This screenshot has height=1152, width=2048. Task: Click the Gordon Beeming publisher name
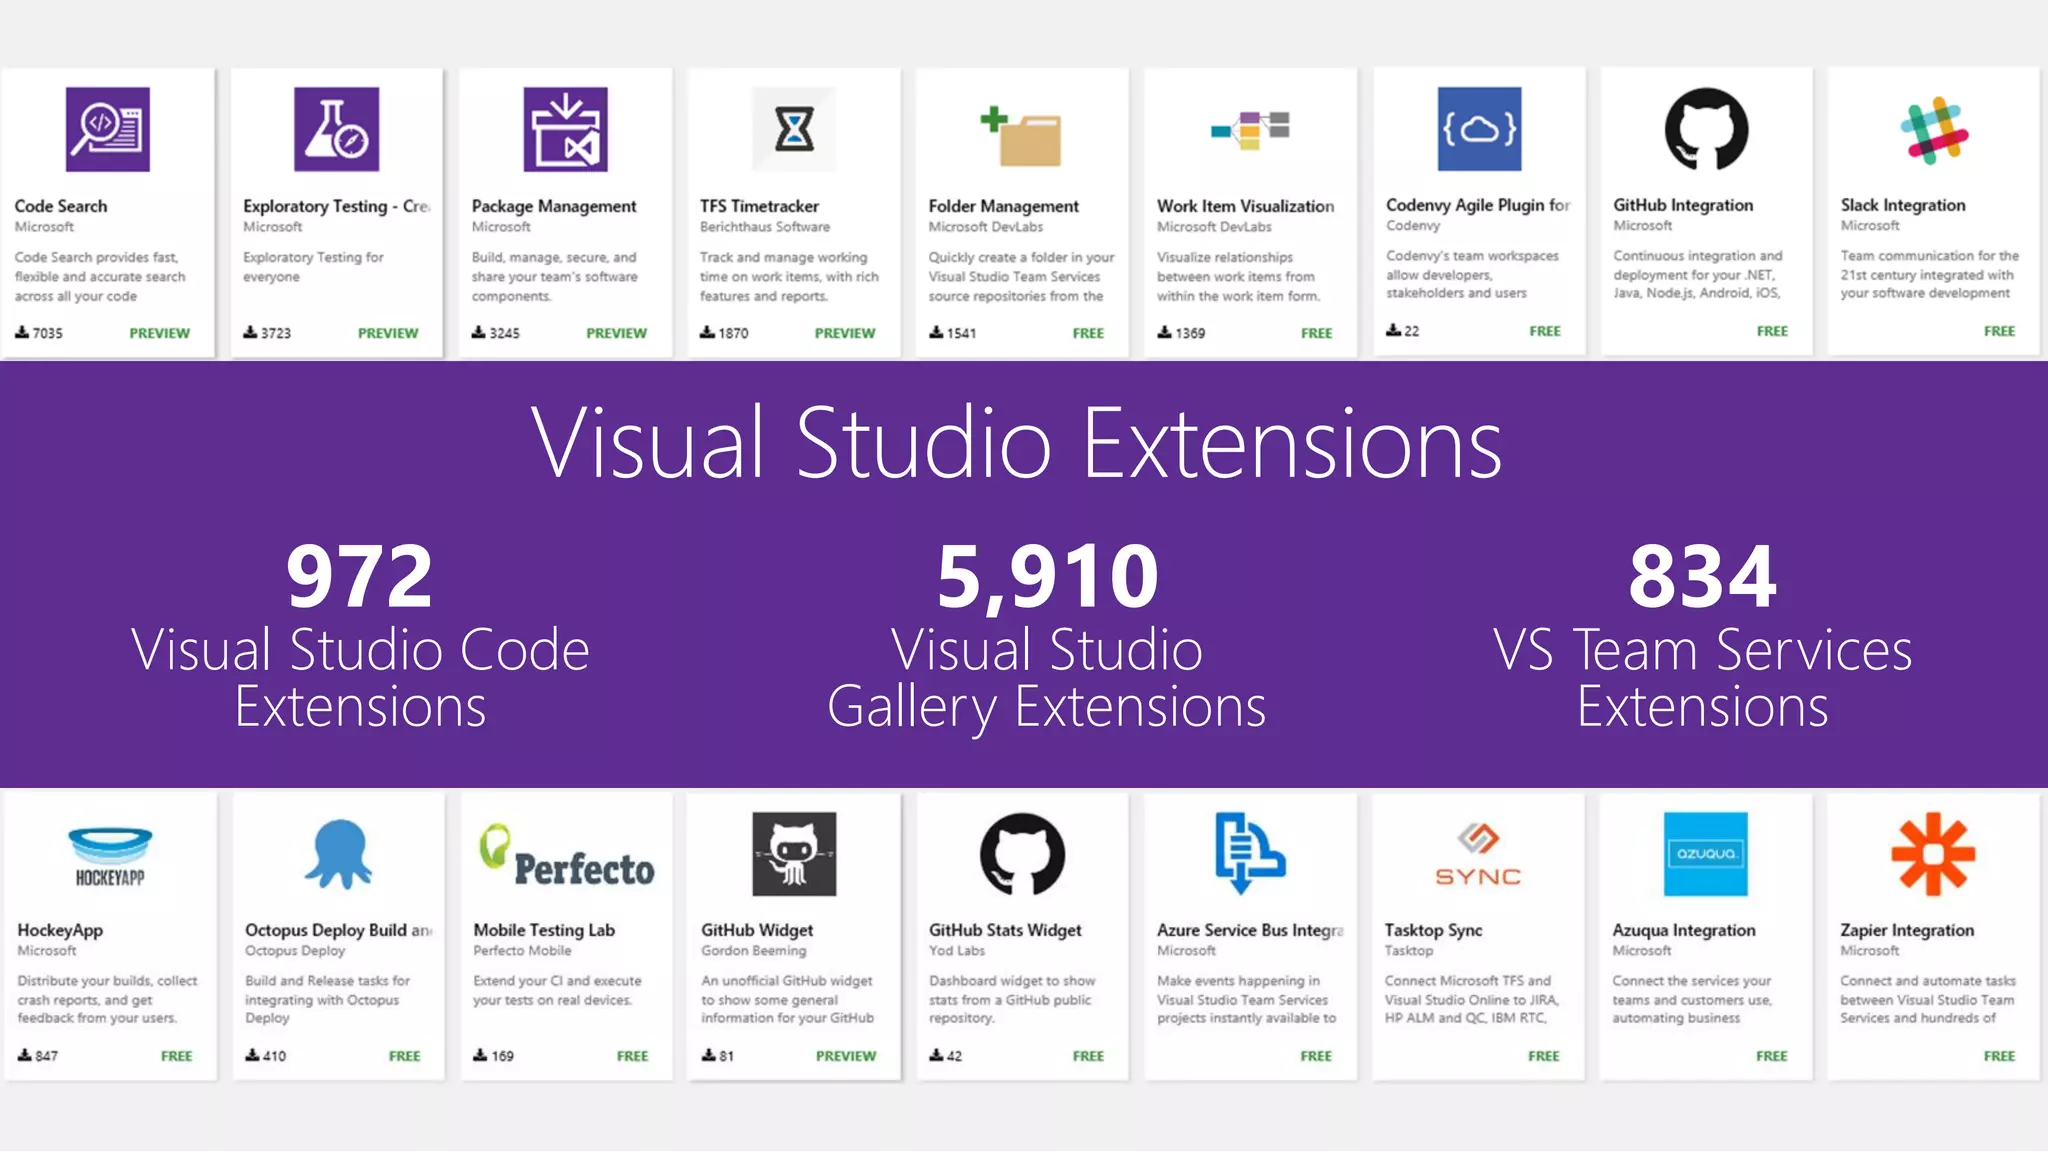[753, 950]
